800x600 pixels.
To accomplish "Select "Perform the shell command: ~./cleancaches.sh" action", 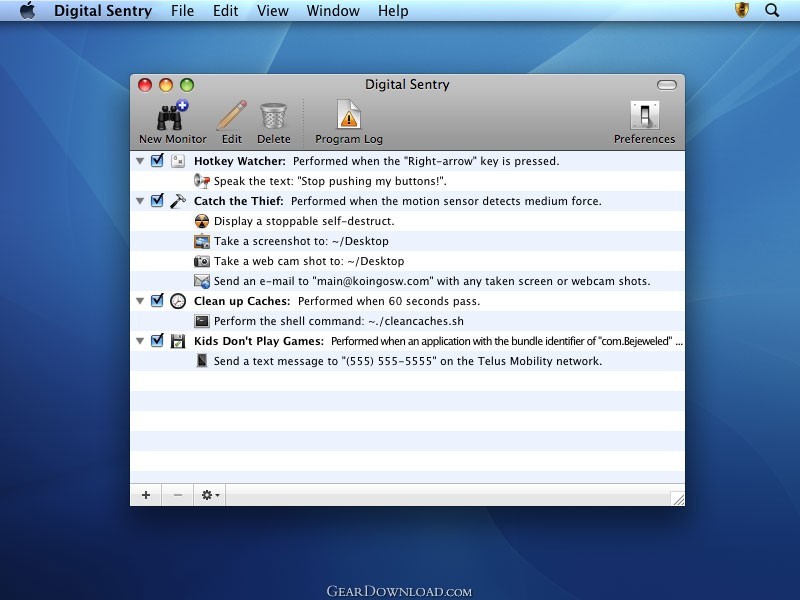I will tap(339, 321).
